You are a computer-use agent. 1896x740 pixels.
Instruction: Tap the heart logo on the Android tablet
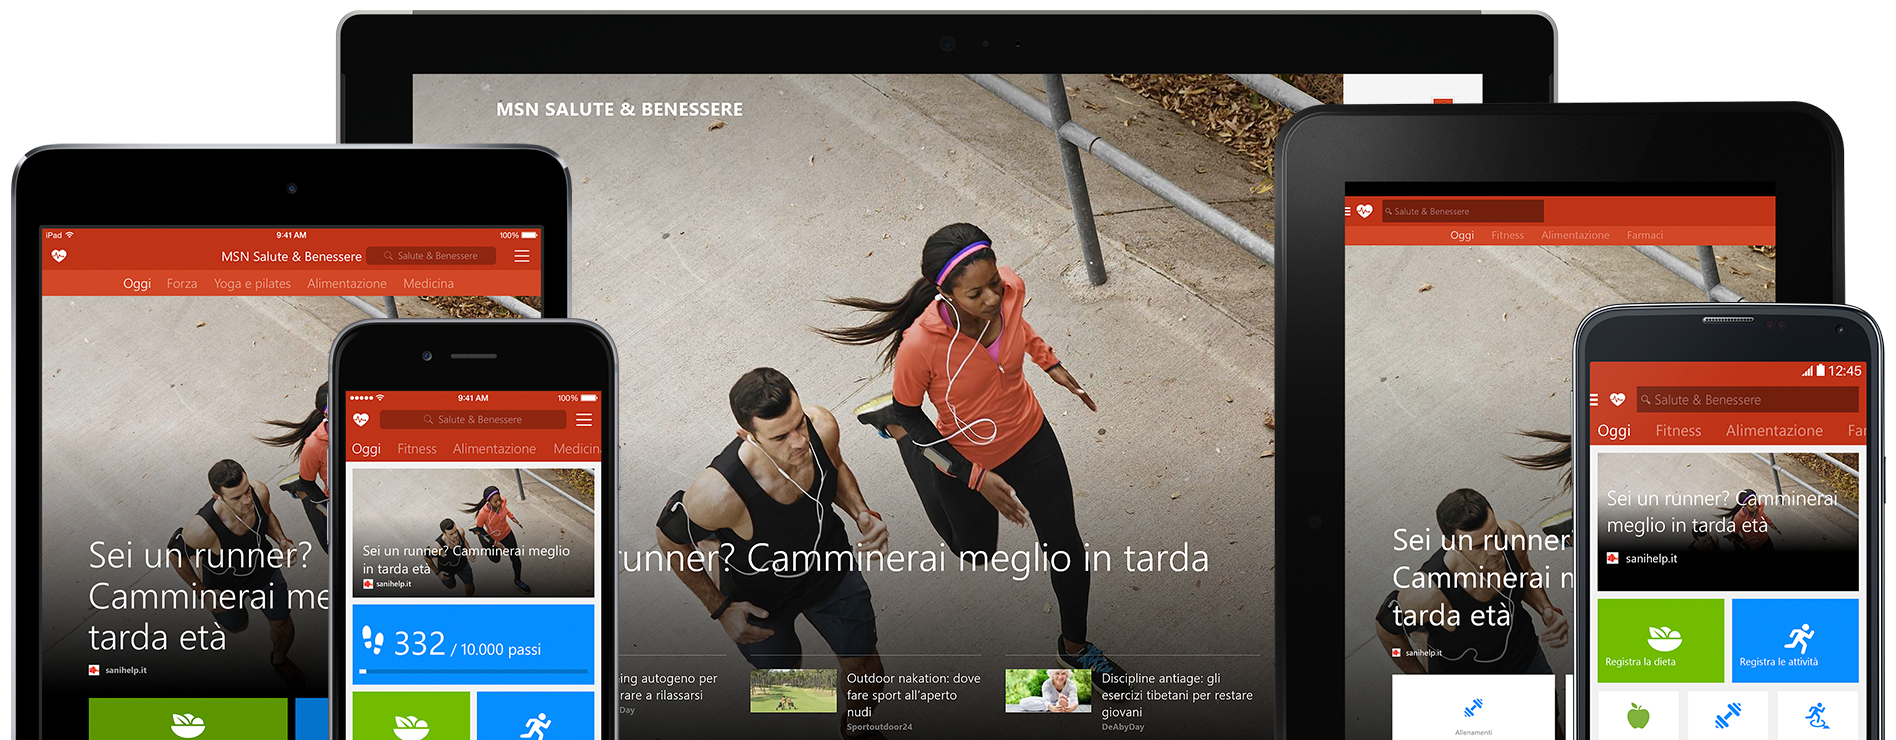1365,211
